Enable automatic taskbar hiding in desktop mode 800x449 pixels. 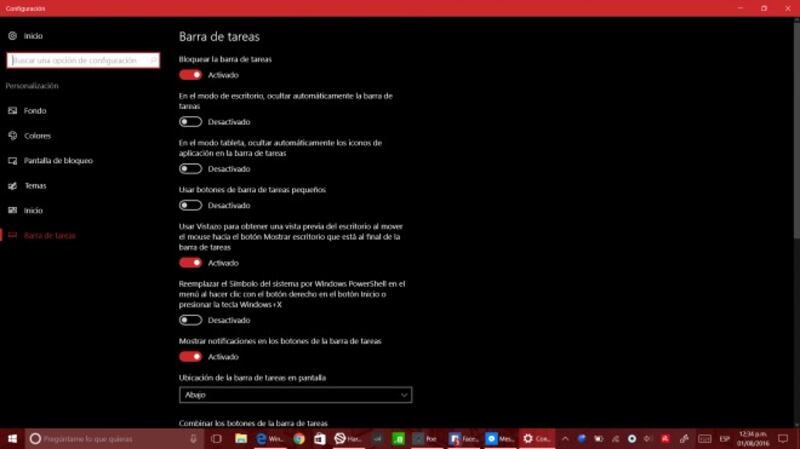click(190, 122)
